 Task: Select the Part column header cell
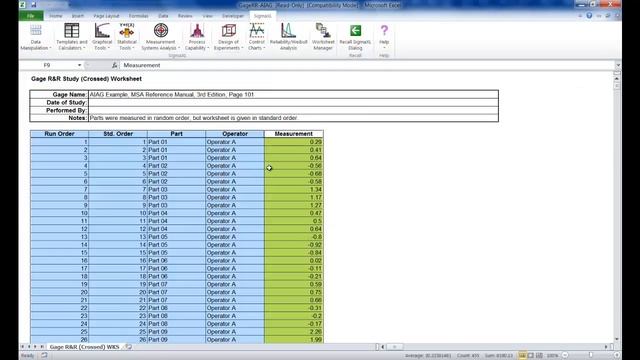[x=176, y=134]
